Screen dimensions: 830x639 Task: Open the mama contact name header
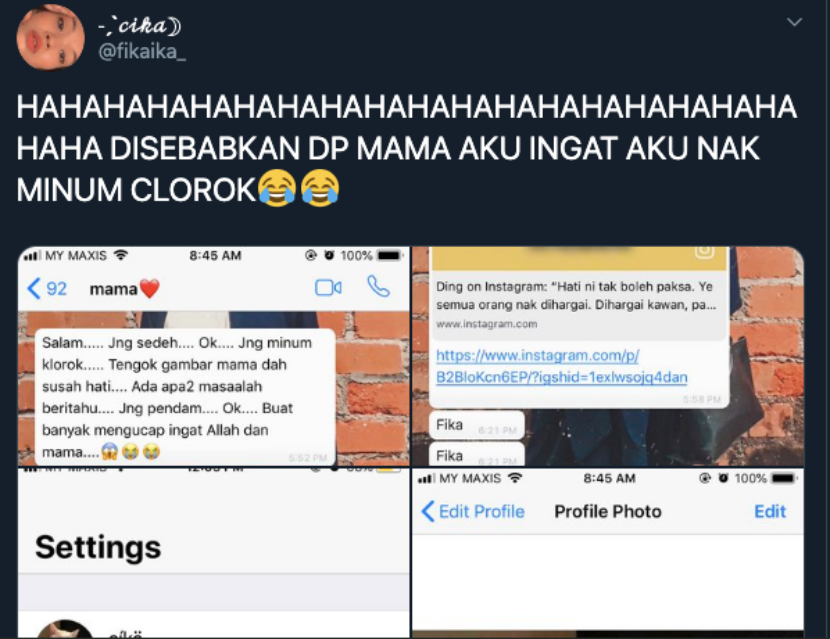point(124,289)
